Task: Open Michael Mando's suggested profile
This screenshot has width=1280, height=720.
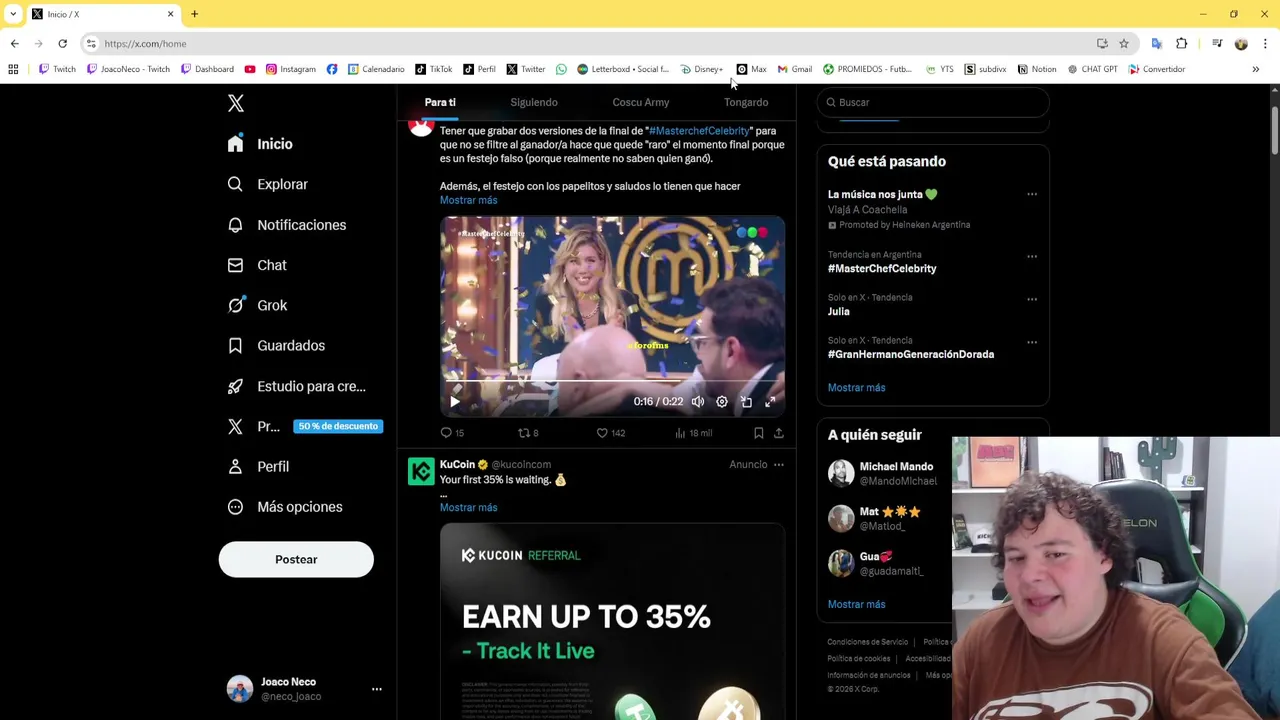Action: tap(896, 467)
